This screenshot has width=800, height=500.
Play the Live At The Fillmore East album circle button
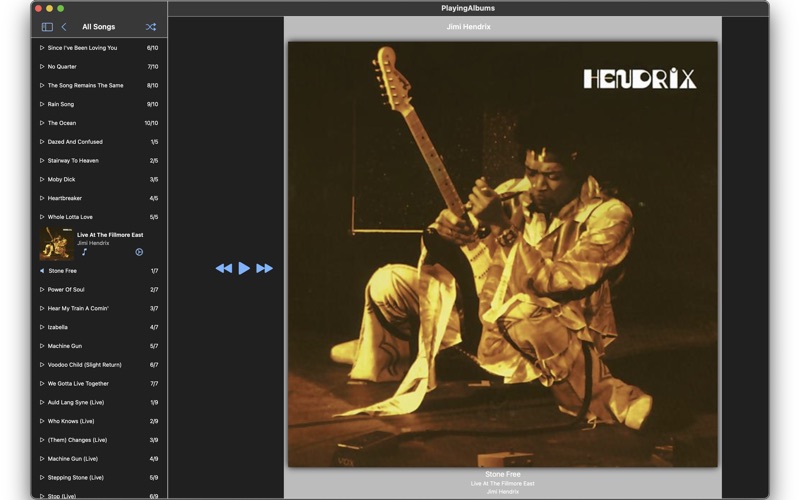pyautogui.click(x=139, y=252)
